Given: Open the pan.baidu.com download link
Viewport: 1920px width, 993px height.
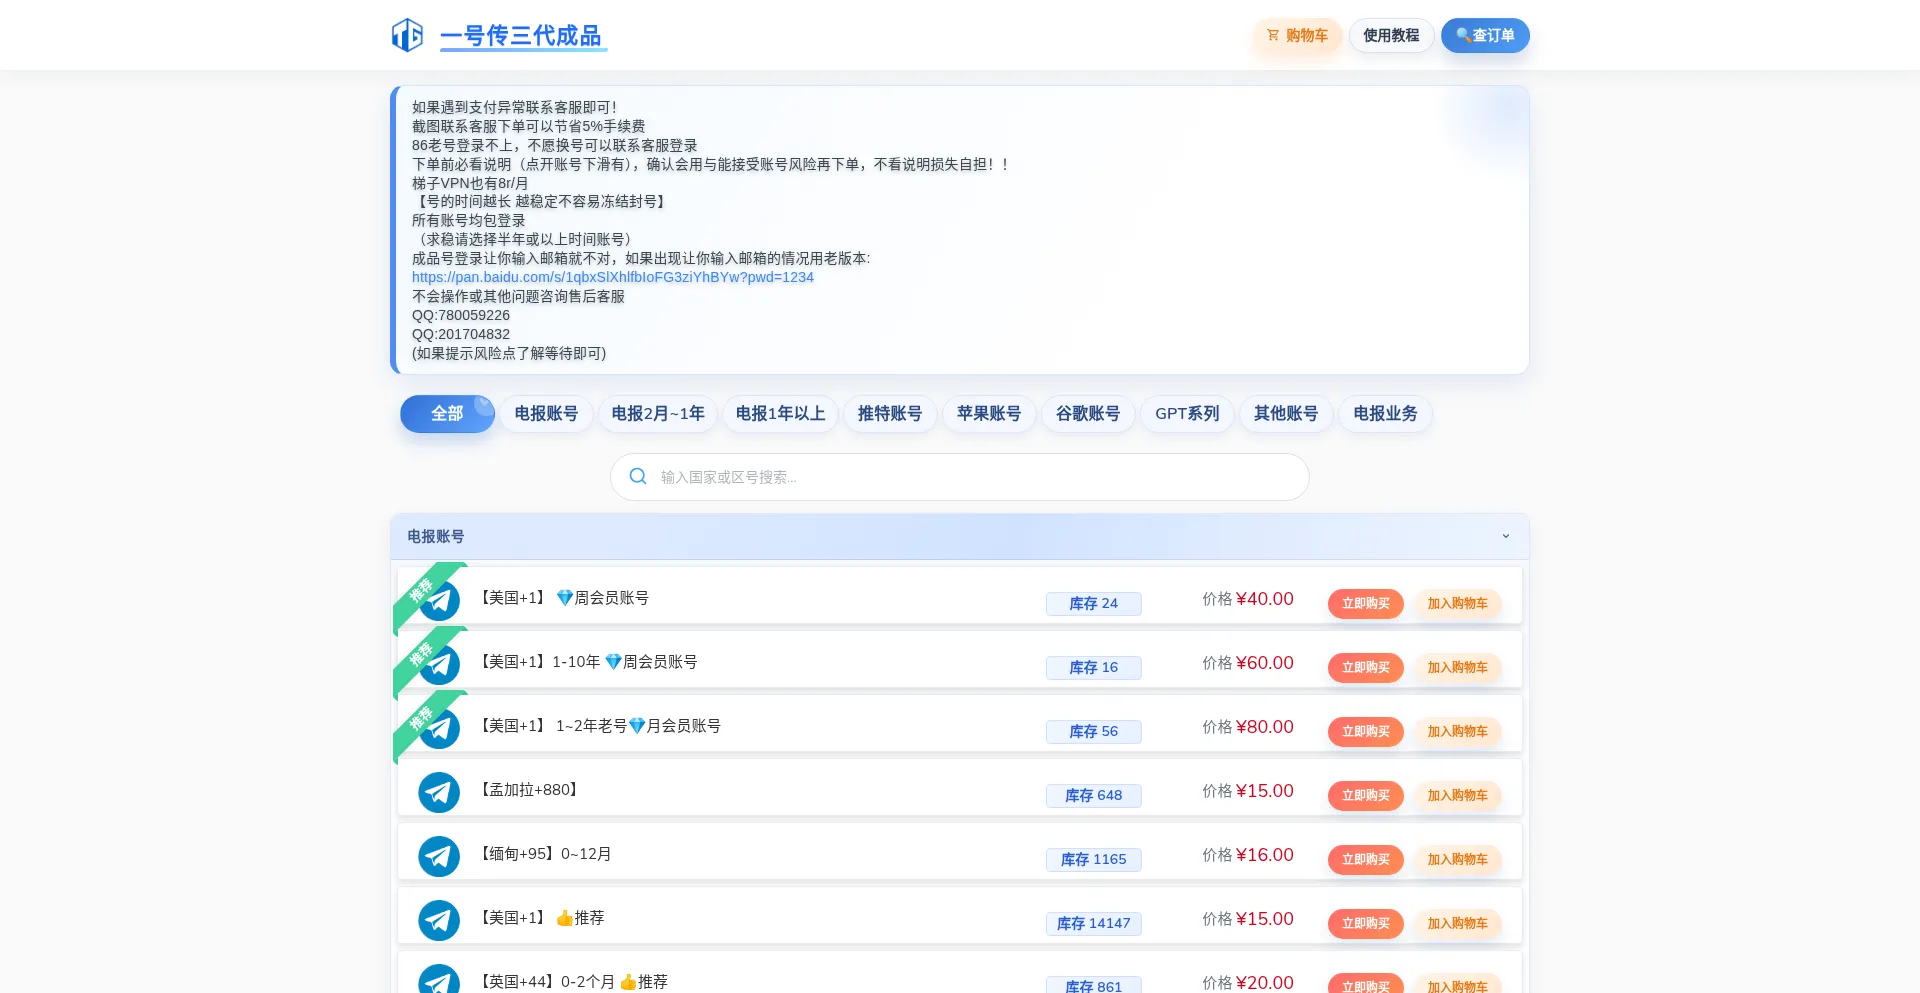Looking at the screenshot, I should (x=613, y=277).
